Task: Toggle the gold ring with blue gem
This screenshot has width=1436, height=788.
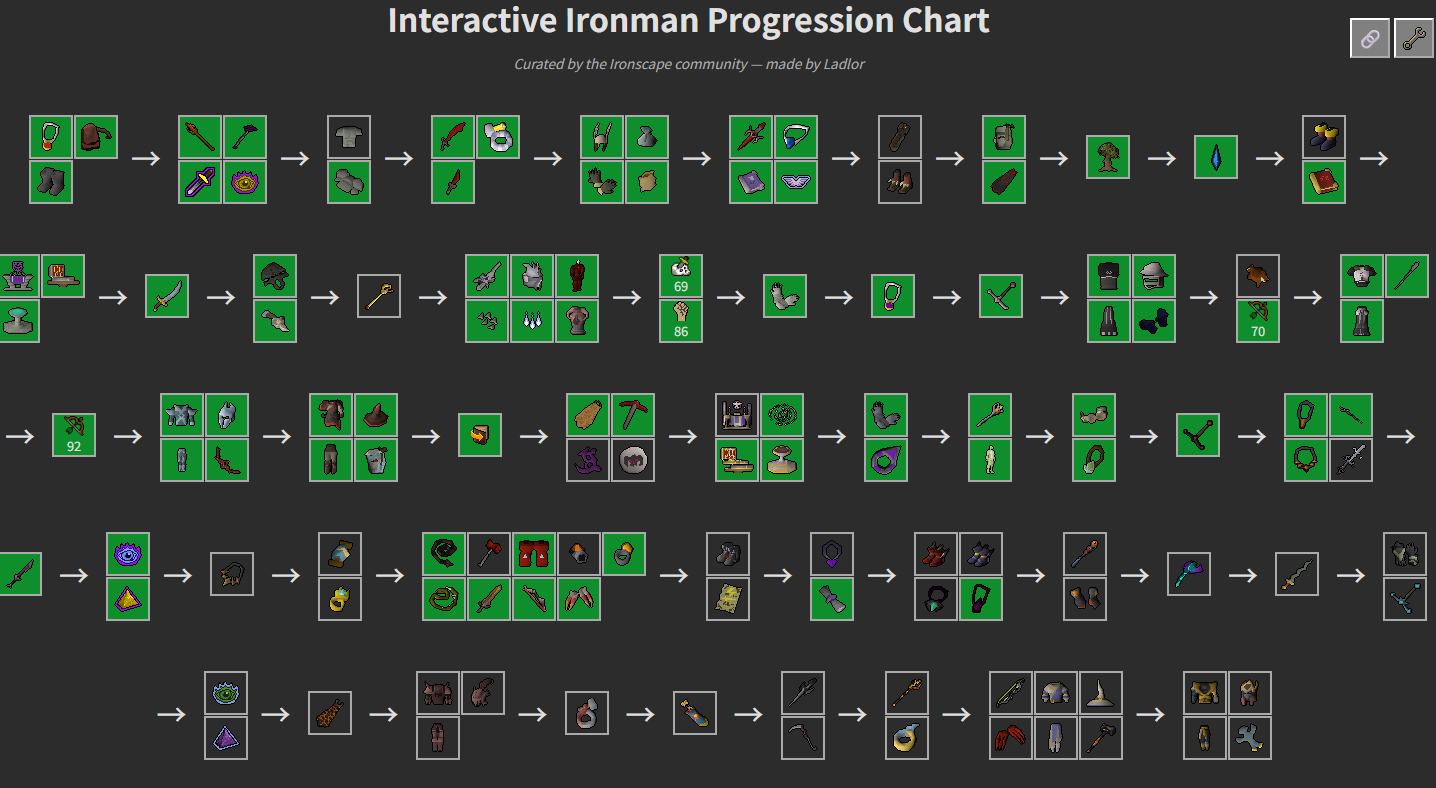Action: click(x=340, y=599)
